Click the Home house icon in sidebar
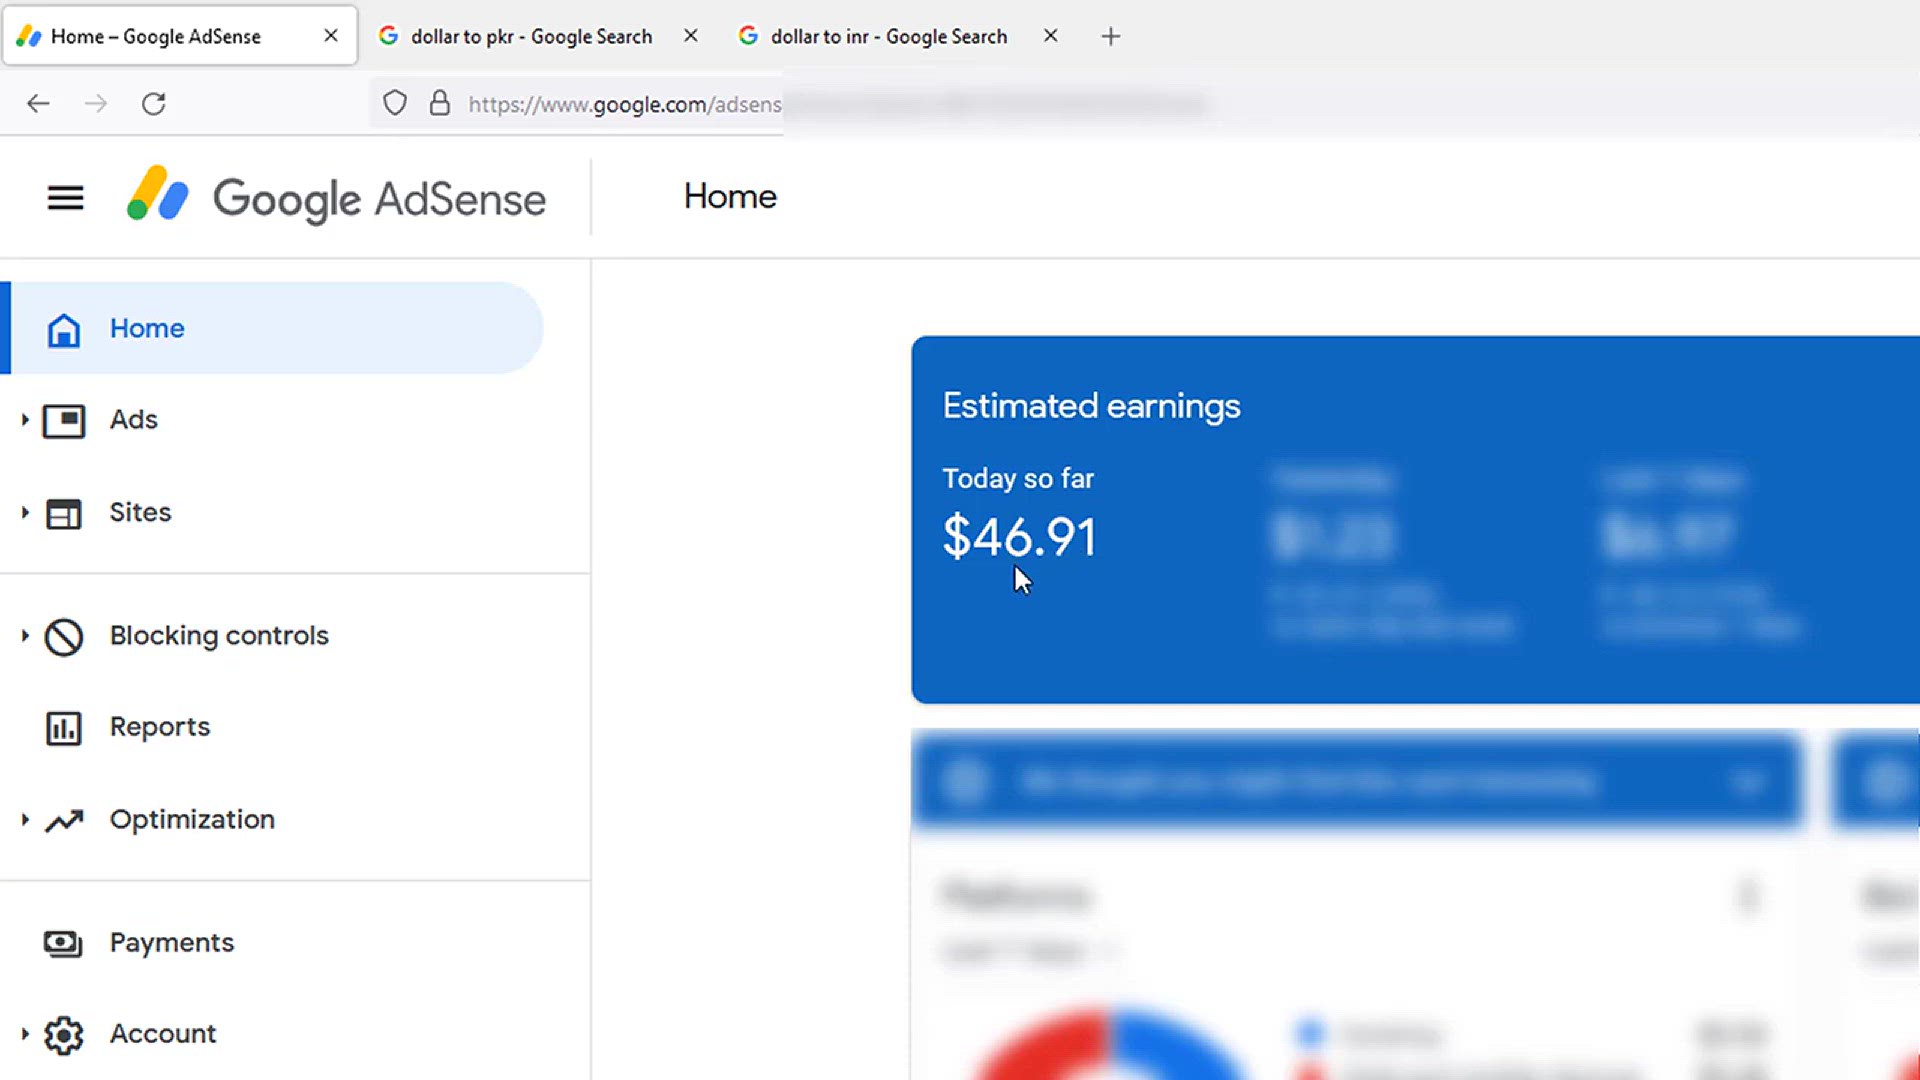This screenshot has height=1080, width=1920. (x=64, y=329)
